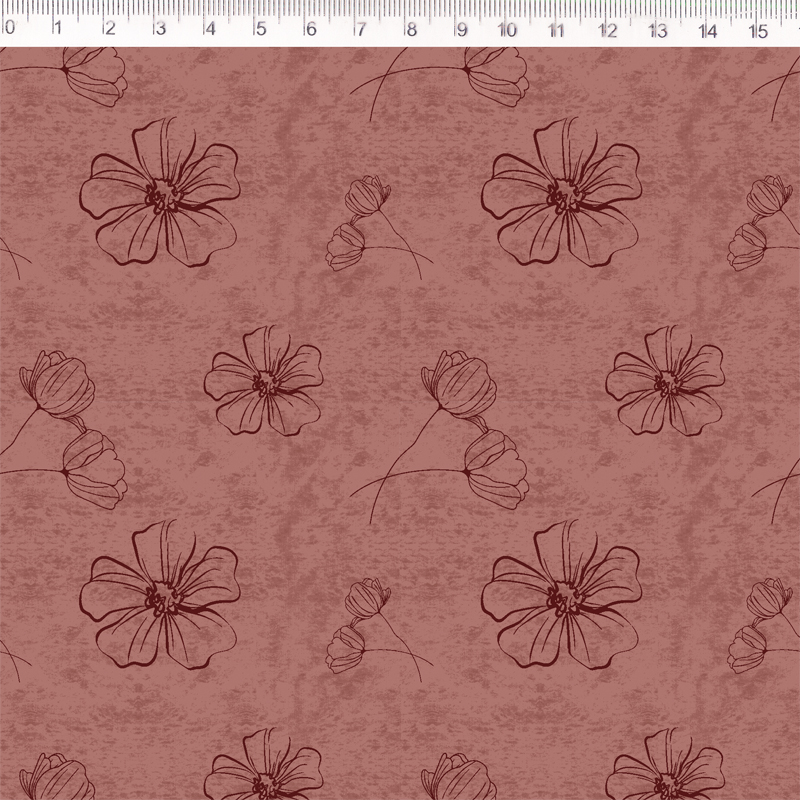Click the medium open flower in the left-center area
800x800 pixels.
click(x=264, y=382)
